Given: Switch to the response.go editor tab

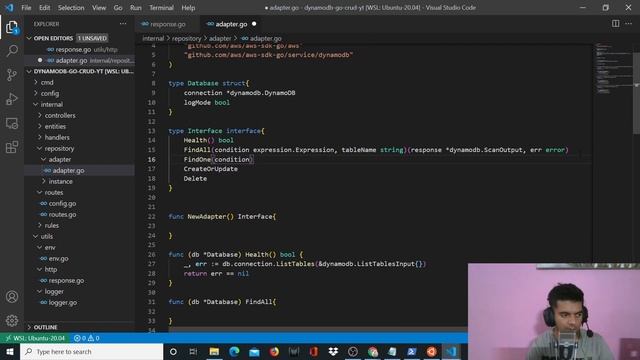Looking at the screenshot, I should [x=167, y=24].
